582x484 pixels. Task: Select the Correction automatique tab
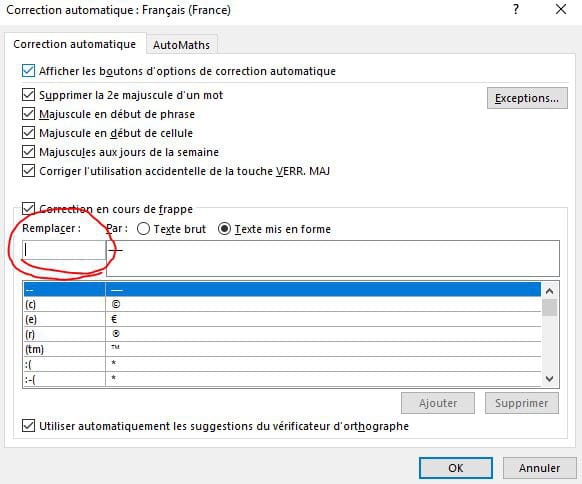(x=75, y=44)
